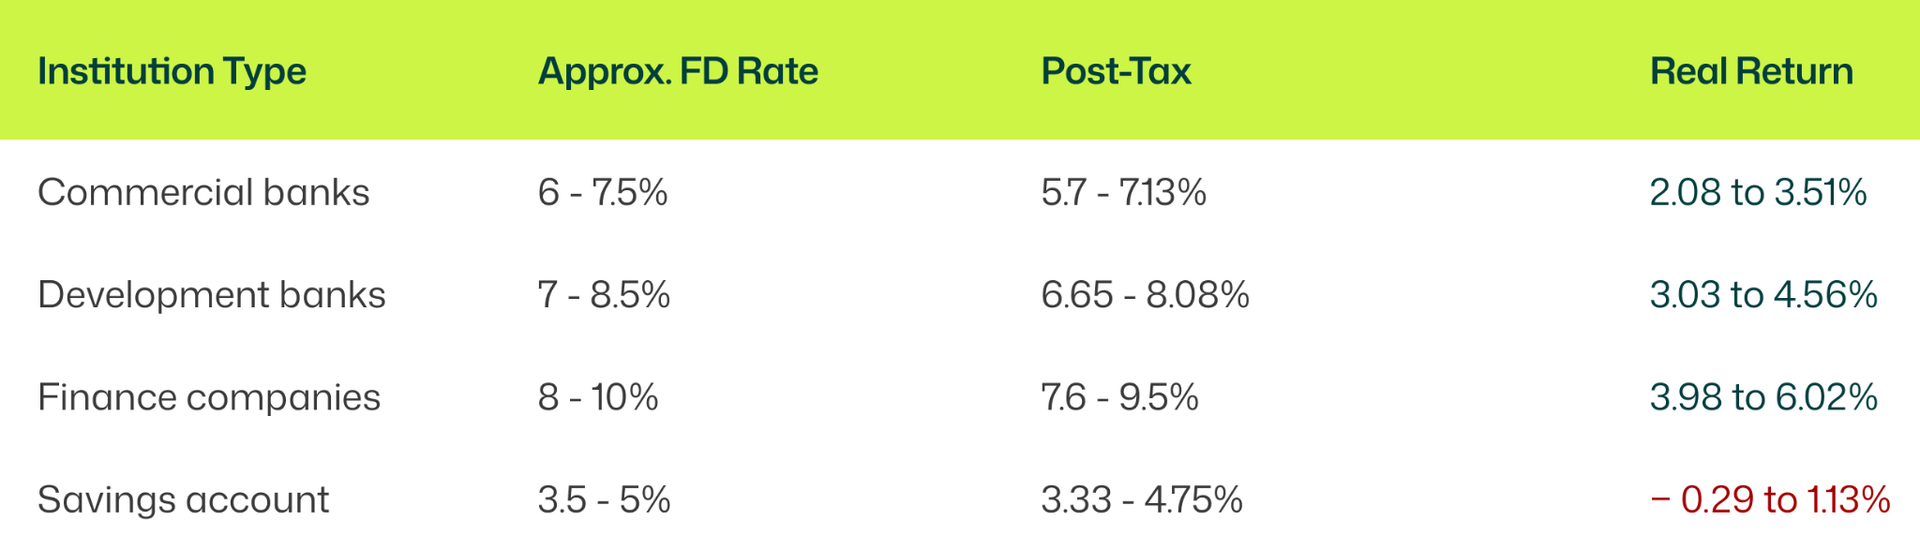Click the Approx. FD Rate header
The width and height of the screenshot is (1920, 550).
(x=677, y=72)
